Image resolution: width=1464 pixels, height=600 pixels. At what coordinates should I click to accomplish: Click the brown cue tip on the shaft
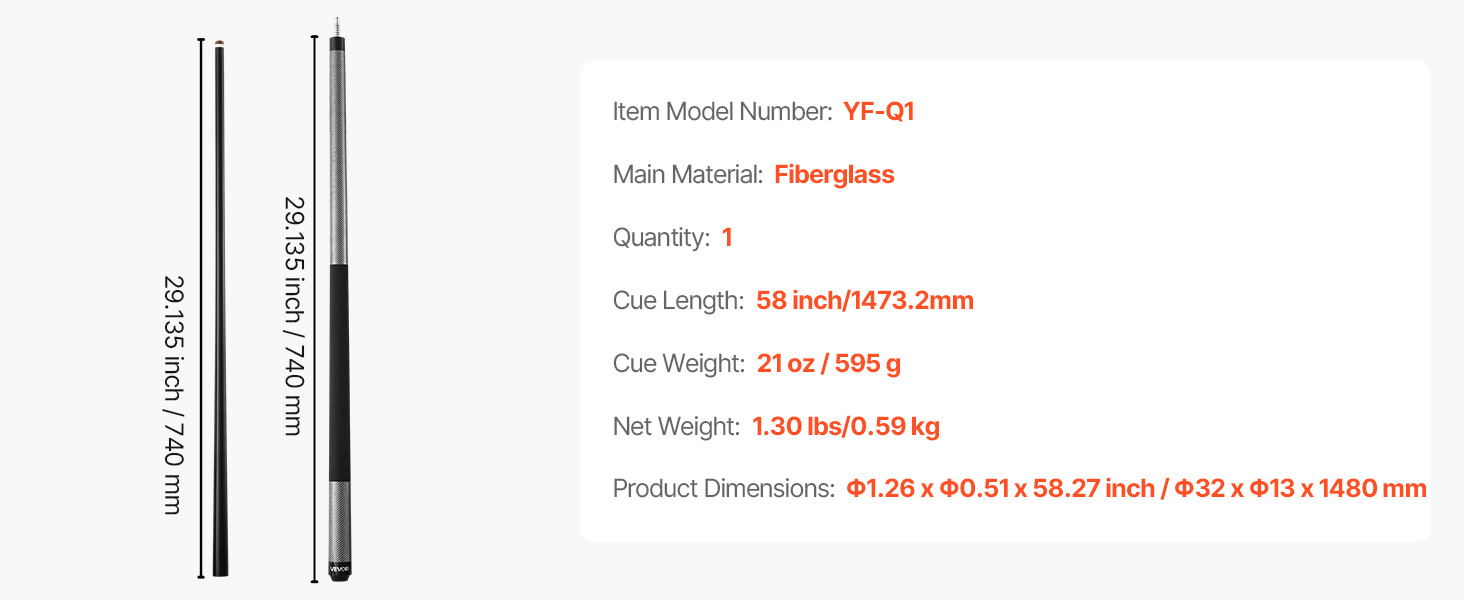click(x=219, y=43)
